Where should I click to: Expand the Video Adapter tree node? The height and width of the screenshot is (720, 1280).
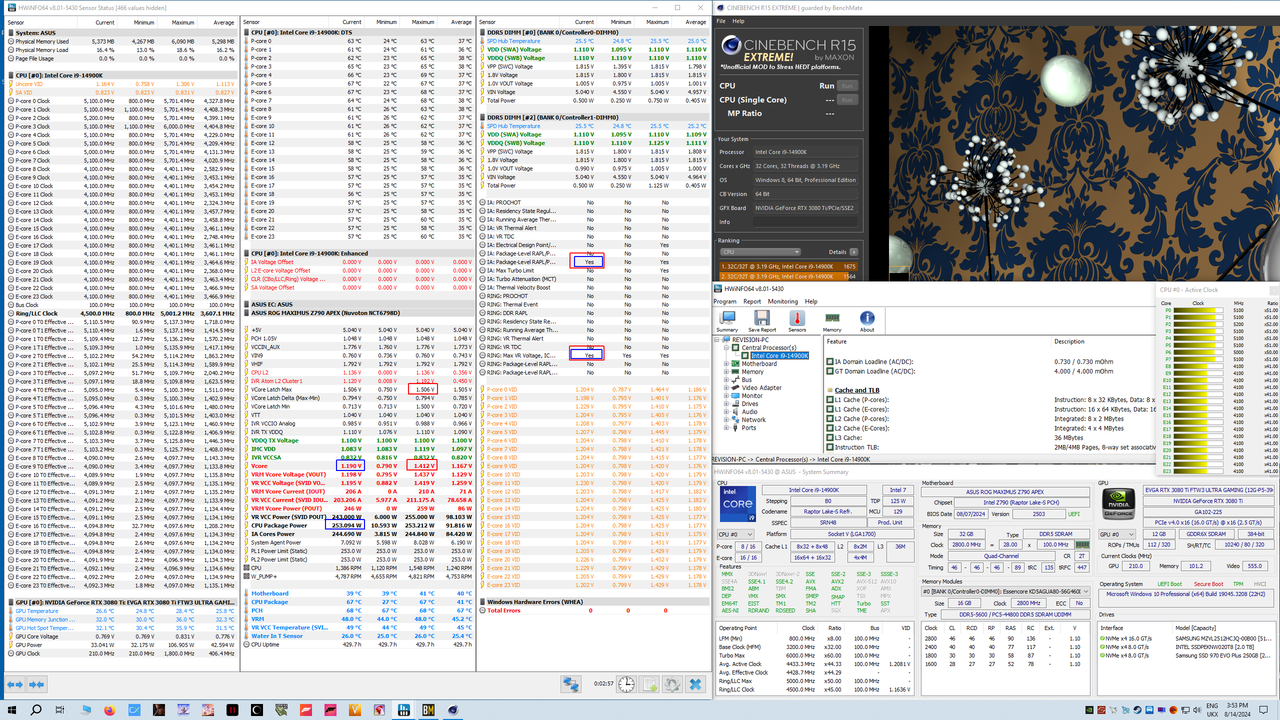point(725,388)
